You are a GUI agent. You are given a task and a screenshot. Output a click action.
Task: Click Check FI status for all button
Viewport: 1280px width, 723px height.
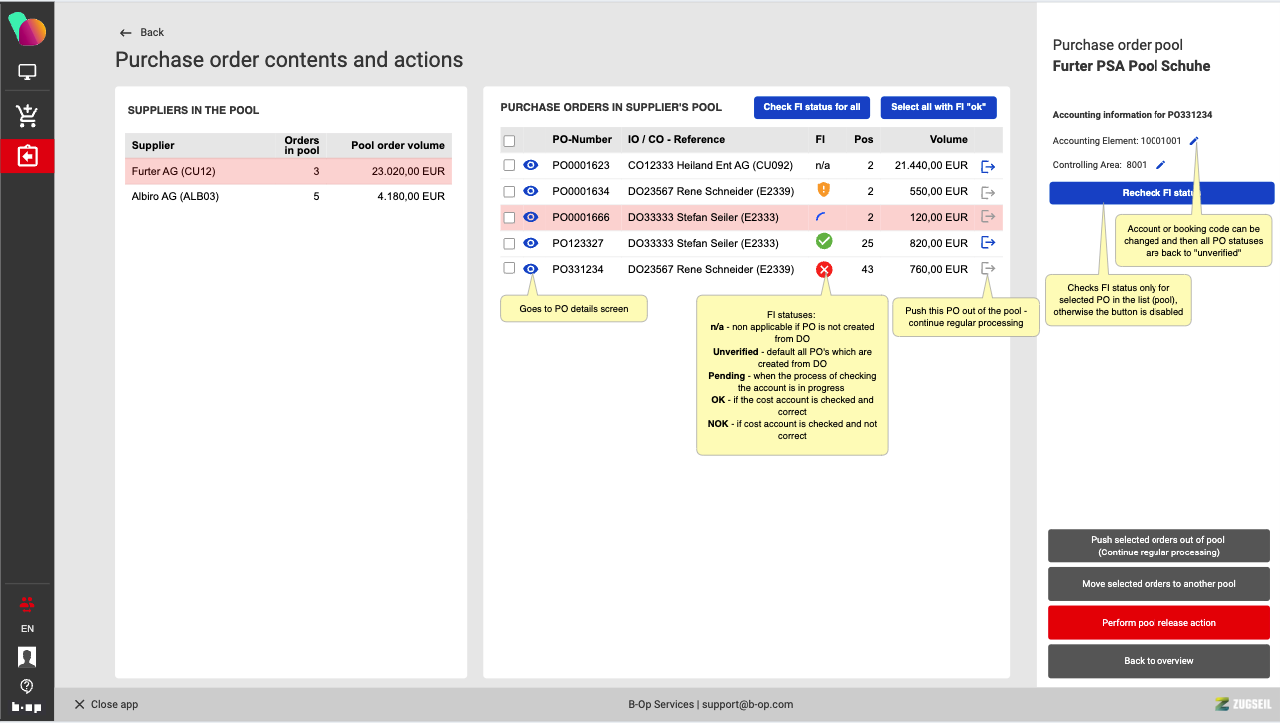pos(811,107)
